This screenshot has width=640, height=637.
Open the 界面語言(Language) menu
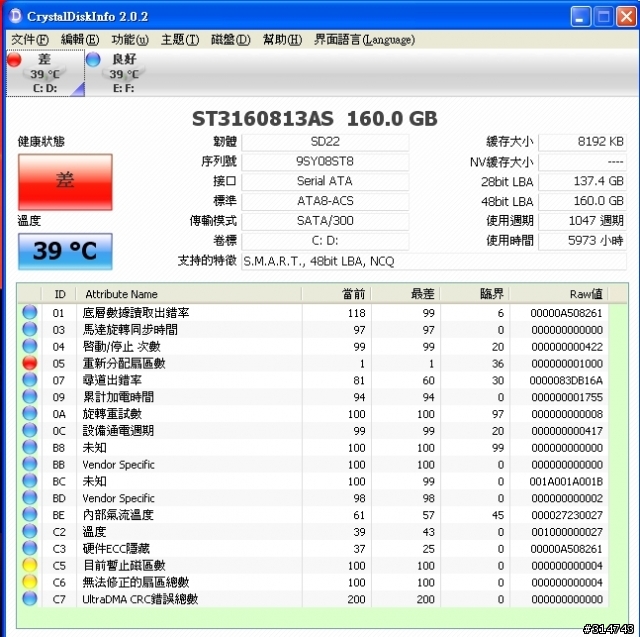(364, 40)
